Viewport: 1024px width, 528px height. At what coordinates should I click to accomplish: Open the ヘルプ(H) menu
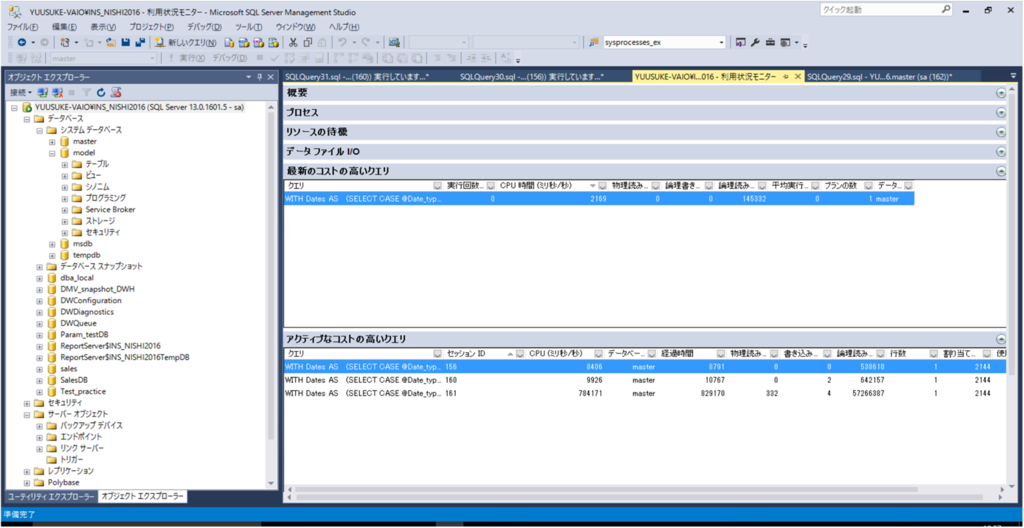click(344, 27)
